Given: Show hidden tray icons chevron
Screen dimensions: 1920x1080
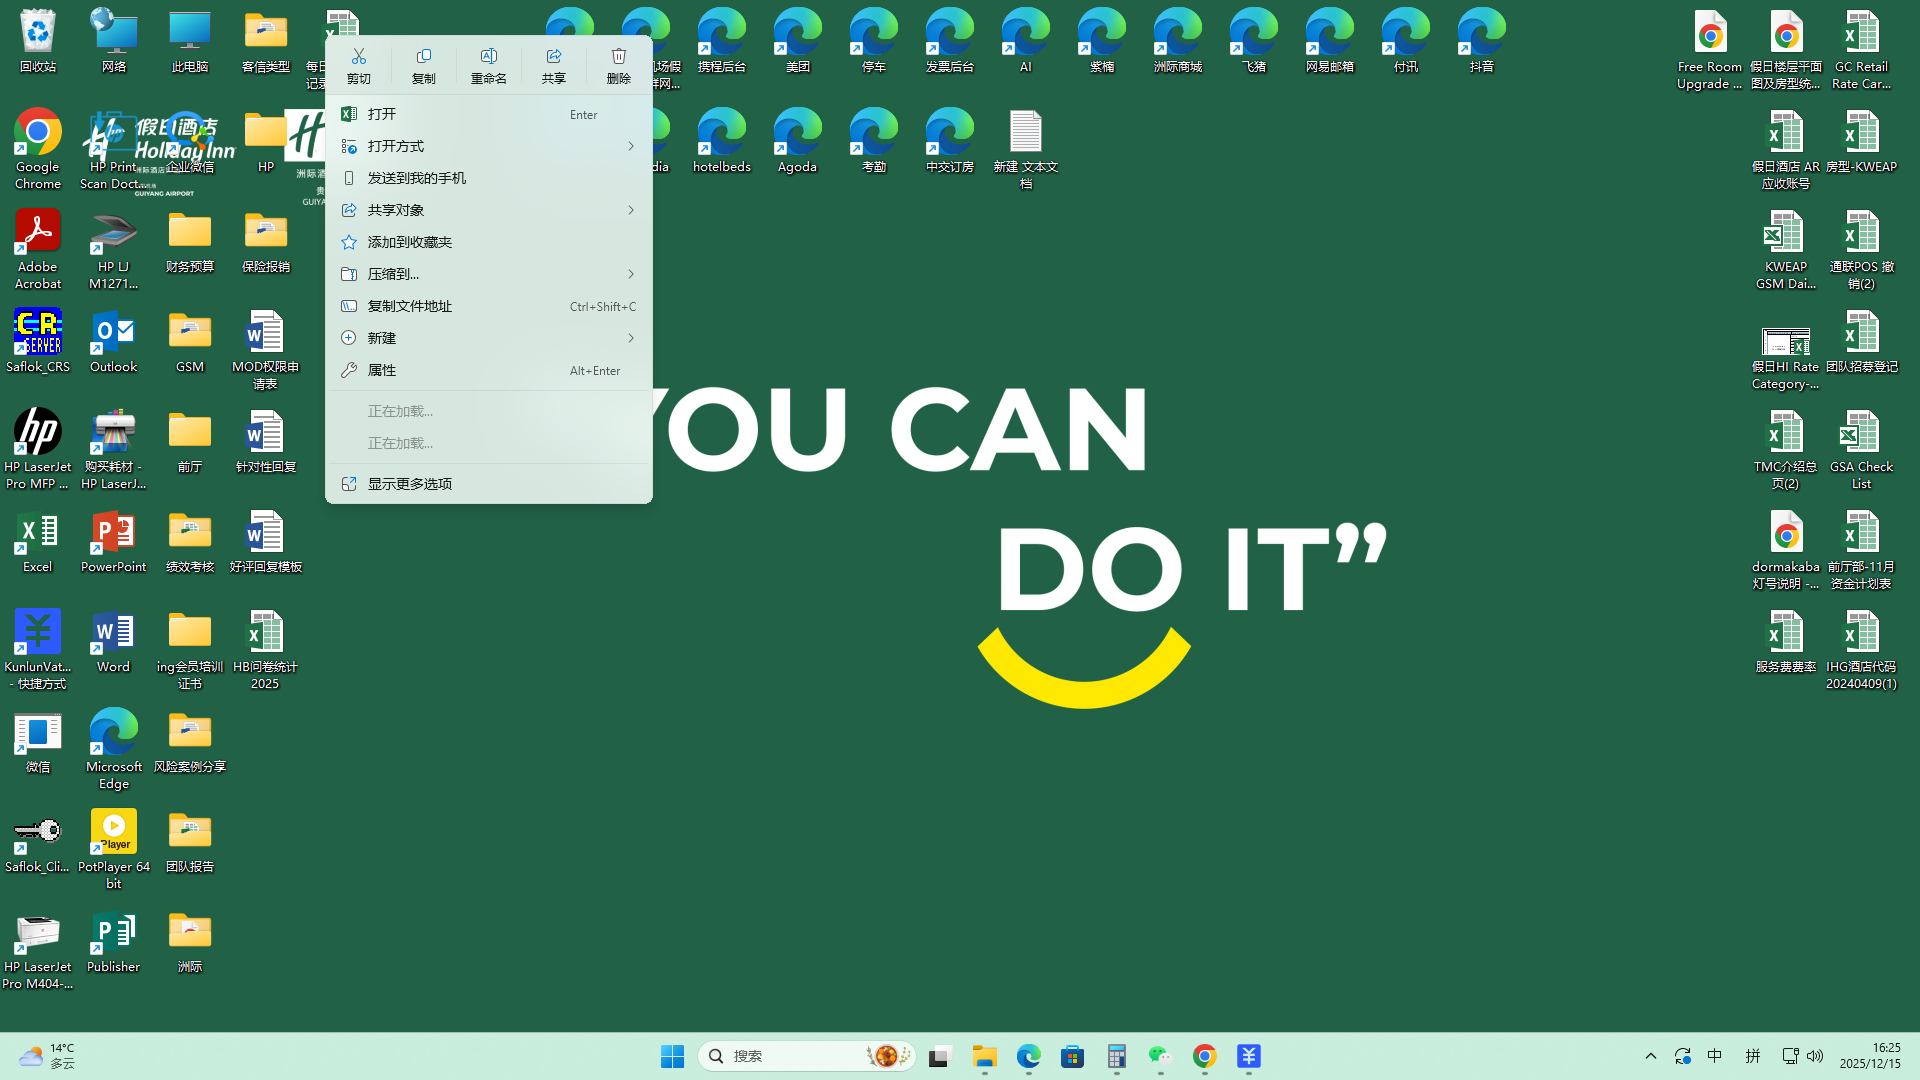Looking at the screenshot, I should pyautogui.click(x=1651, y=1056).
